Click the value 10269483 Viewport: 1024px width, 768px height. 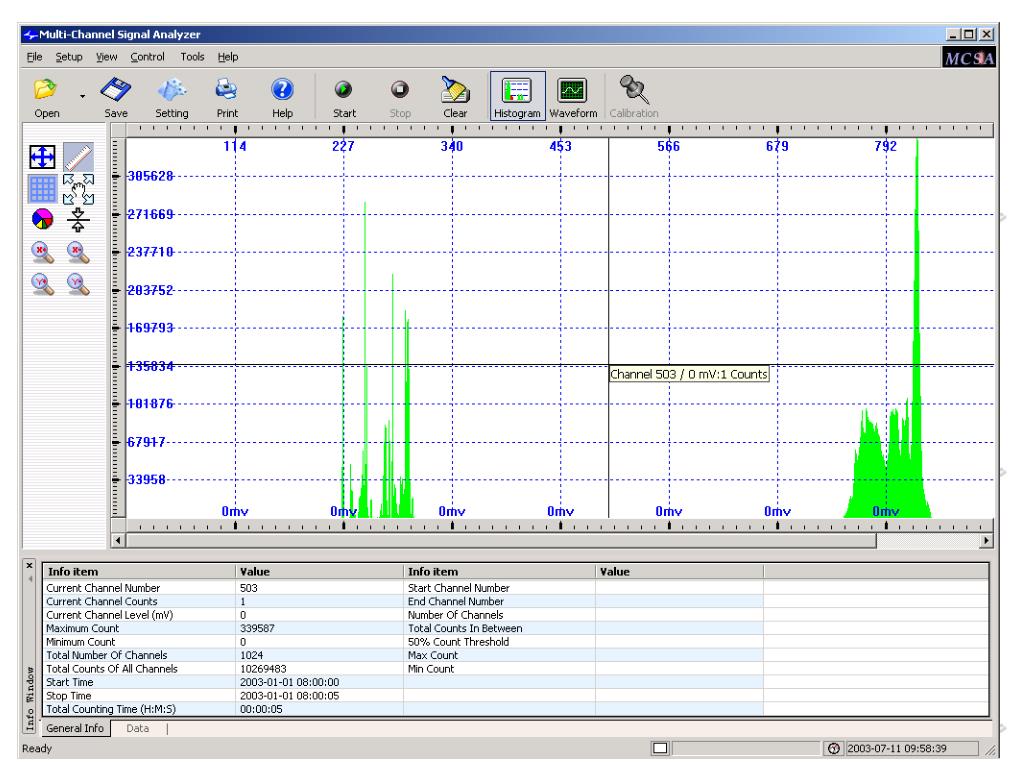click(263, 669)
